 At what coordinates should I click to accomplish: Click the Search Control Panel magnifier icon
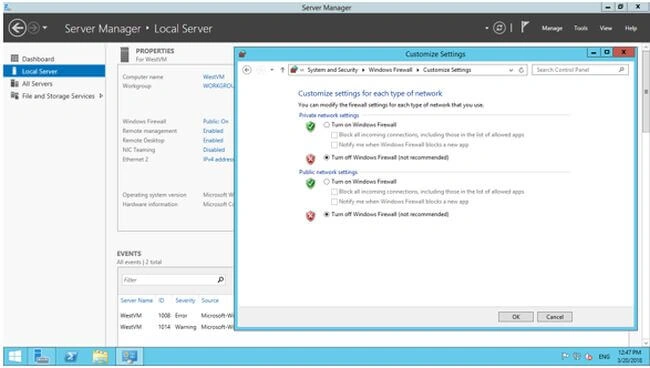[x=621, y=70]
